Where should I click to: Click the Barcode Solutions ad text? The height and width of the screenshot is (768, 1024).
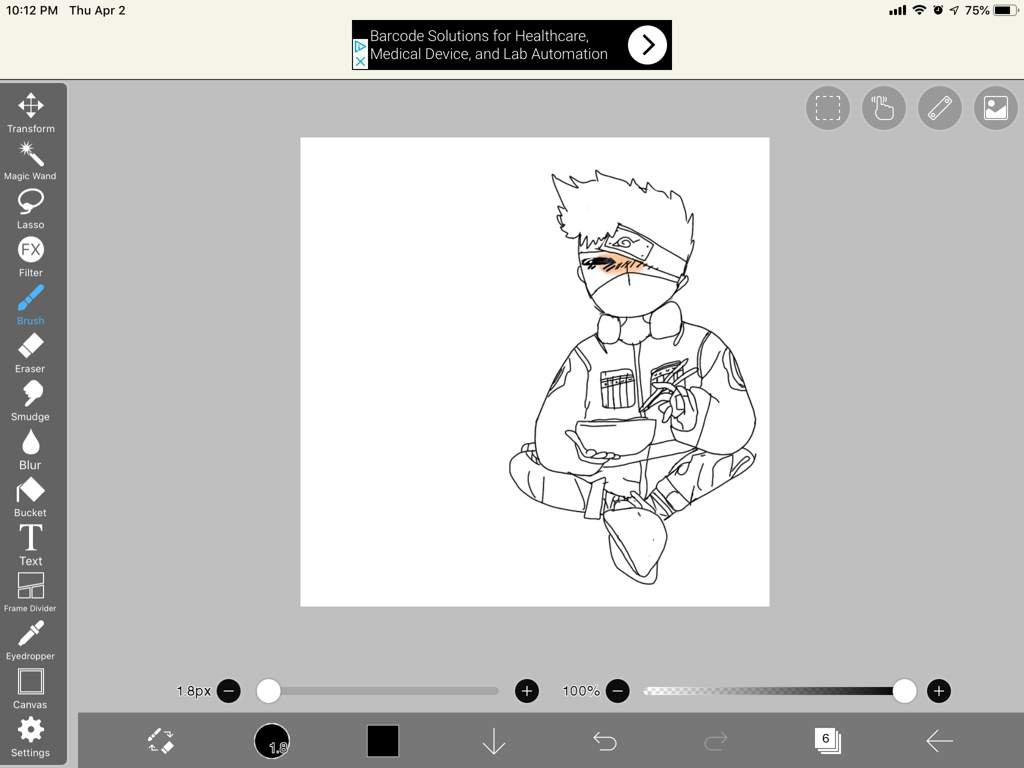[488, 45]
